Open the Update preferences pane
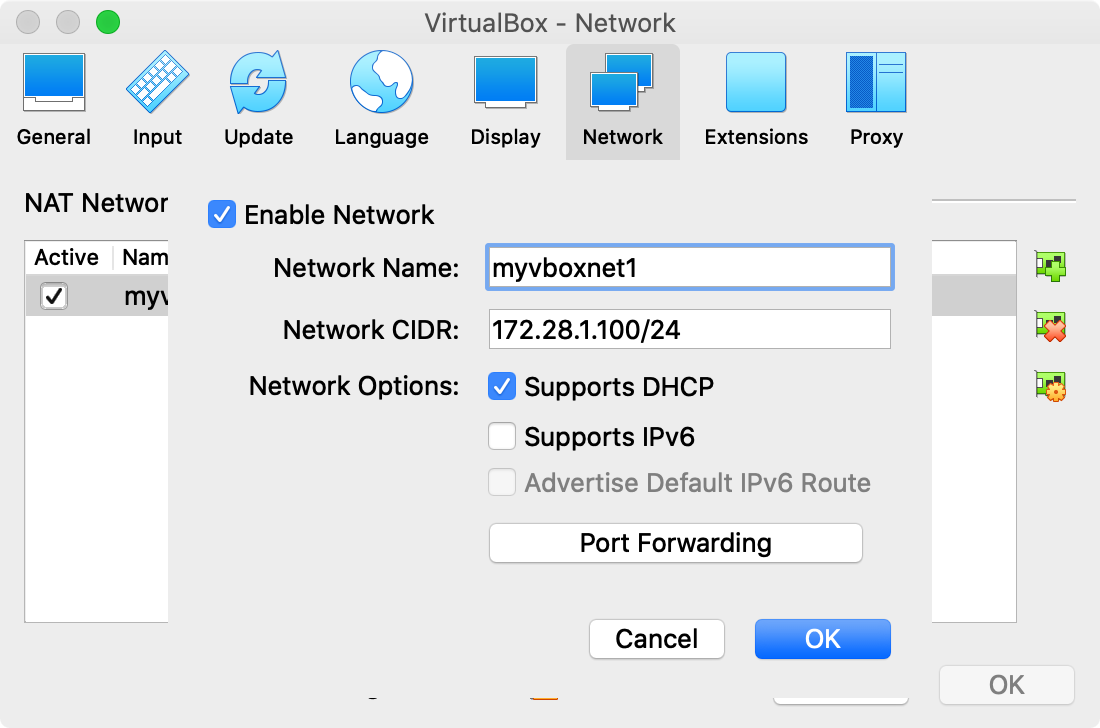 [258, 100]
